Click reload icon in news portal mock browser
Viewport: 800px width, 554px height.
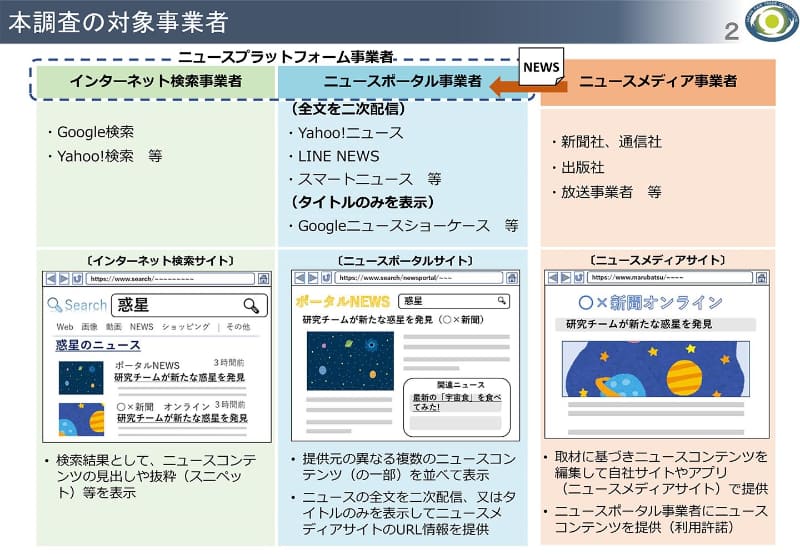pos(326,278)
